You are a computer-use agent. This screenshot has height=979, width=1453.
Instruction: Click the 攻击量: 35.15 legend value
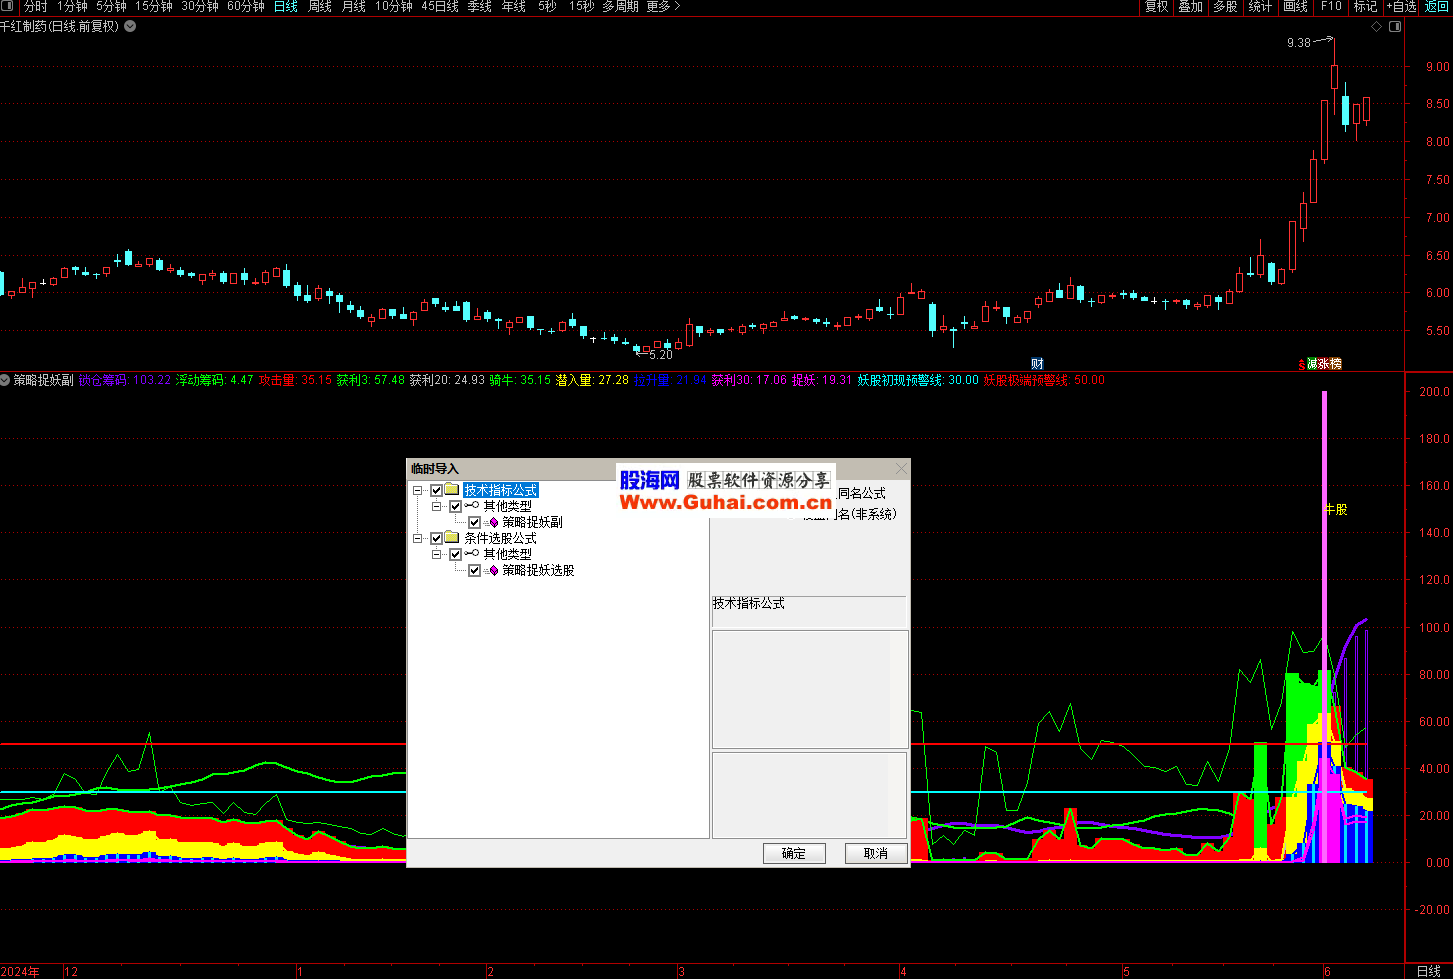295,380
